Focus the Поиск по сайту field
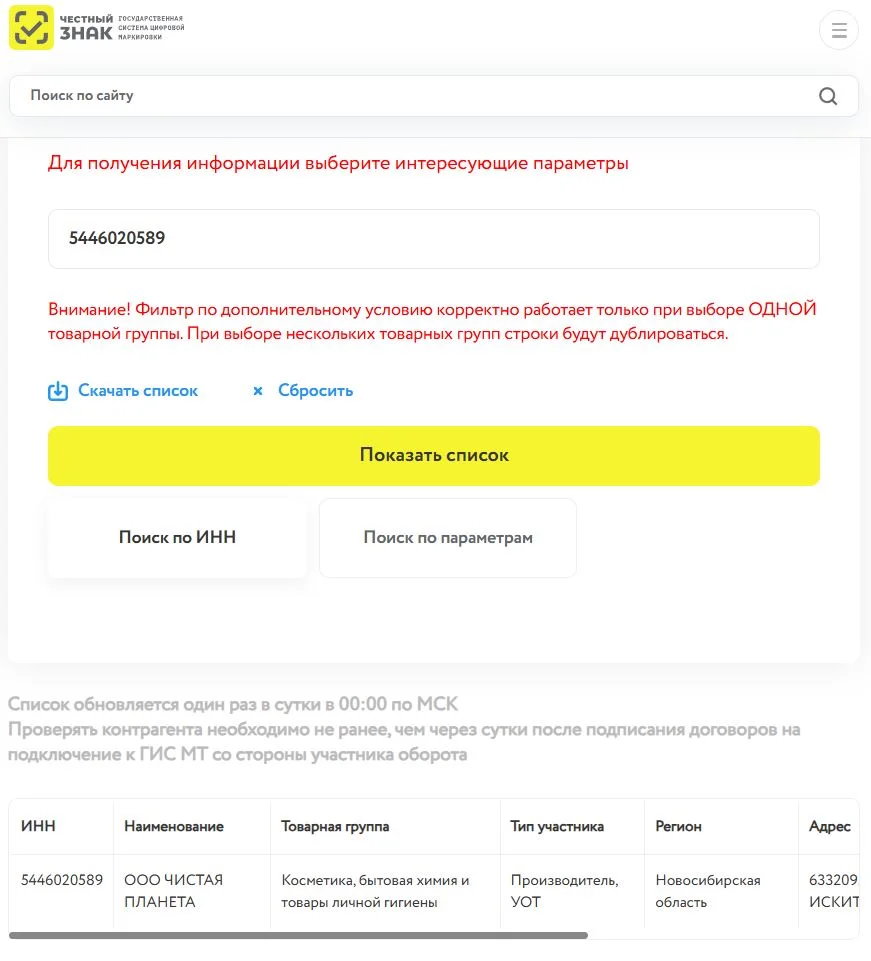Screen dimensions: 871x961 point(433,96)
